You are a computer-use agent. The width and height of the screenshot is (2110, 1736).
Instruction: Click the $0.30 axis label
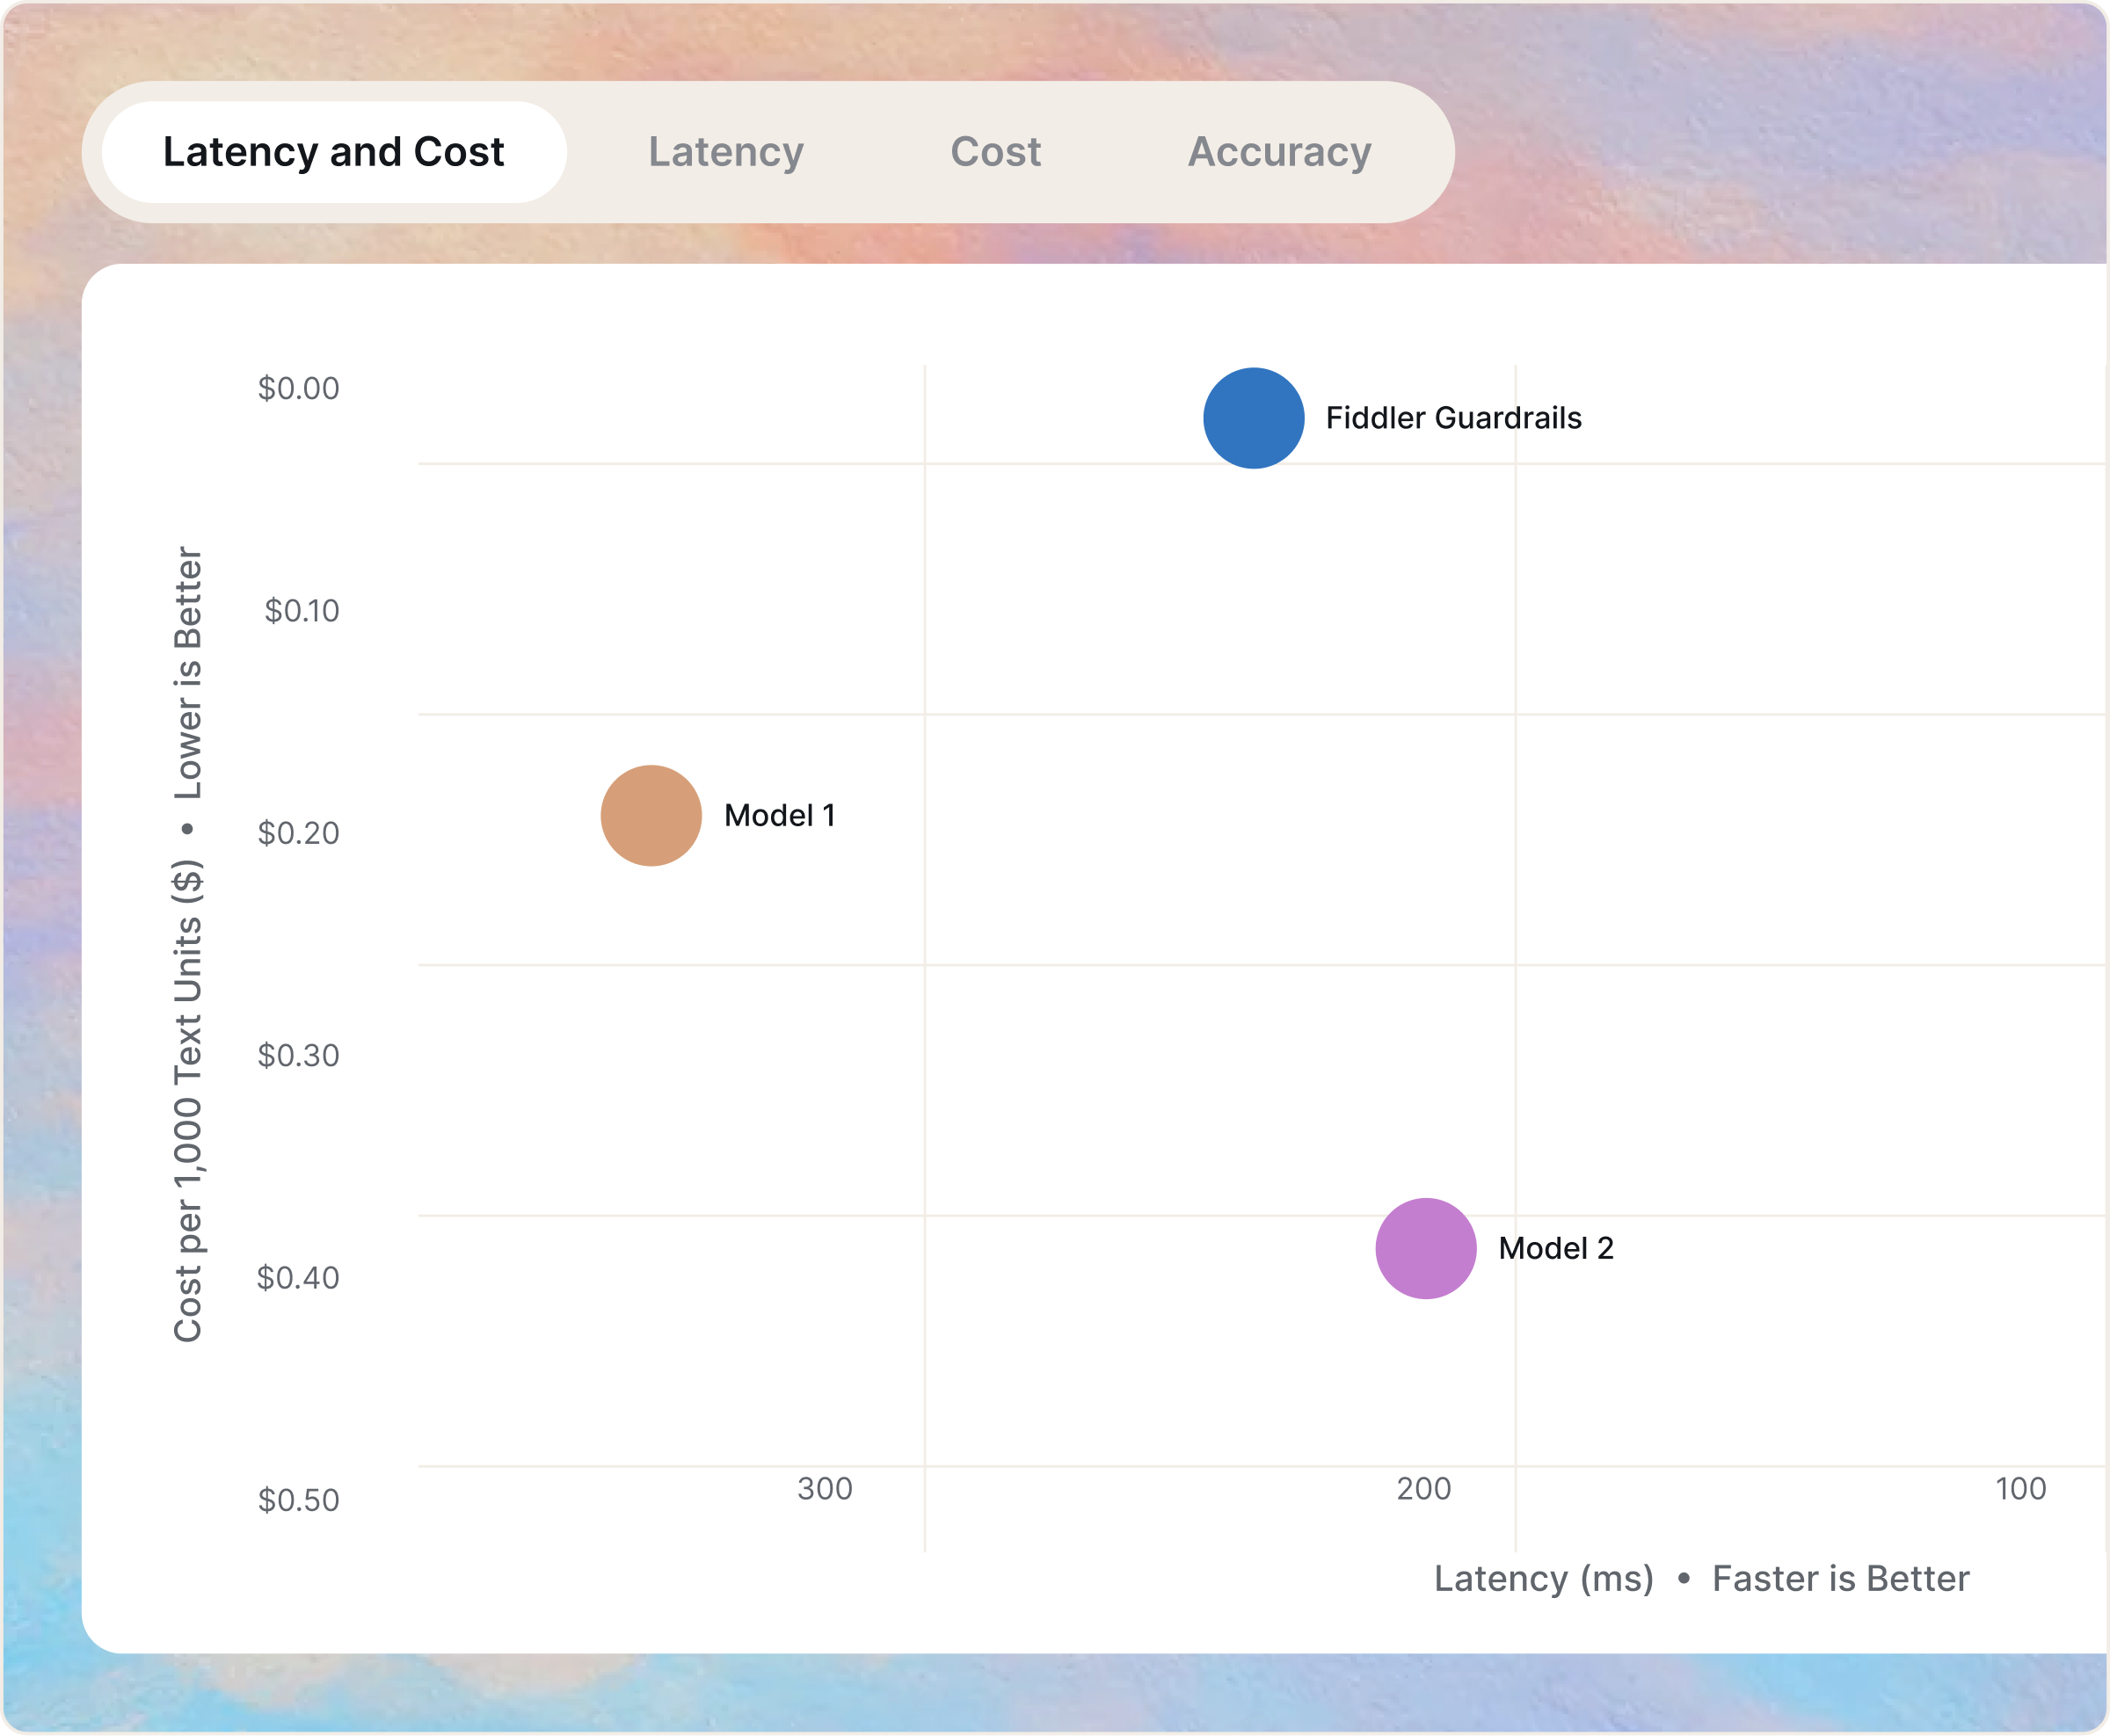tap(299, 1056)
